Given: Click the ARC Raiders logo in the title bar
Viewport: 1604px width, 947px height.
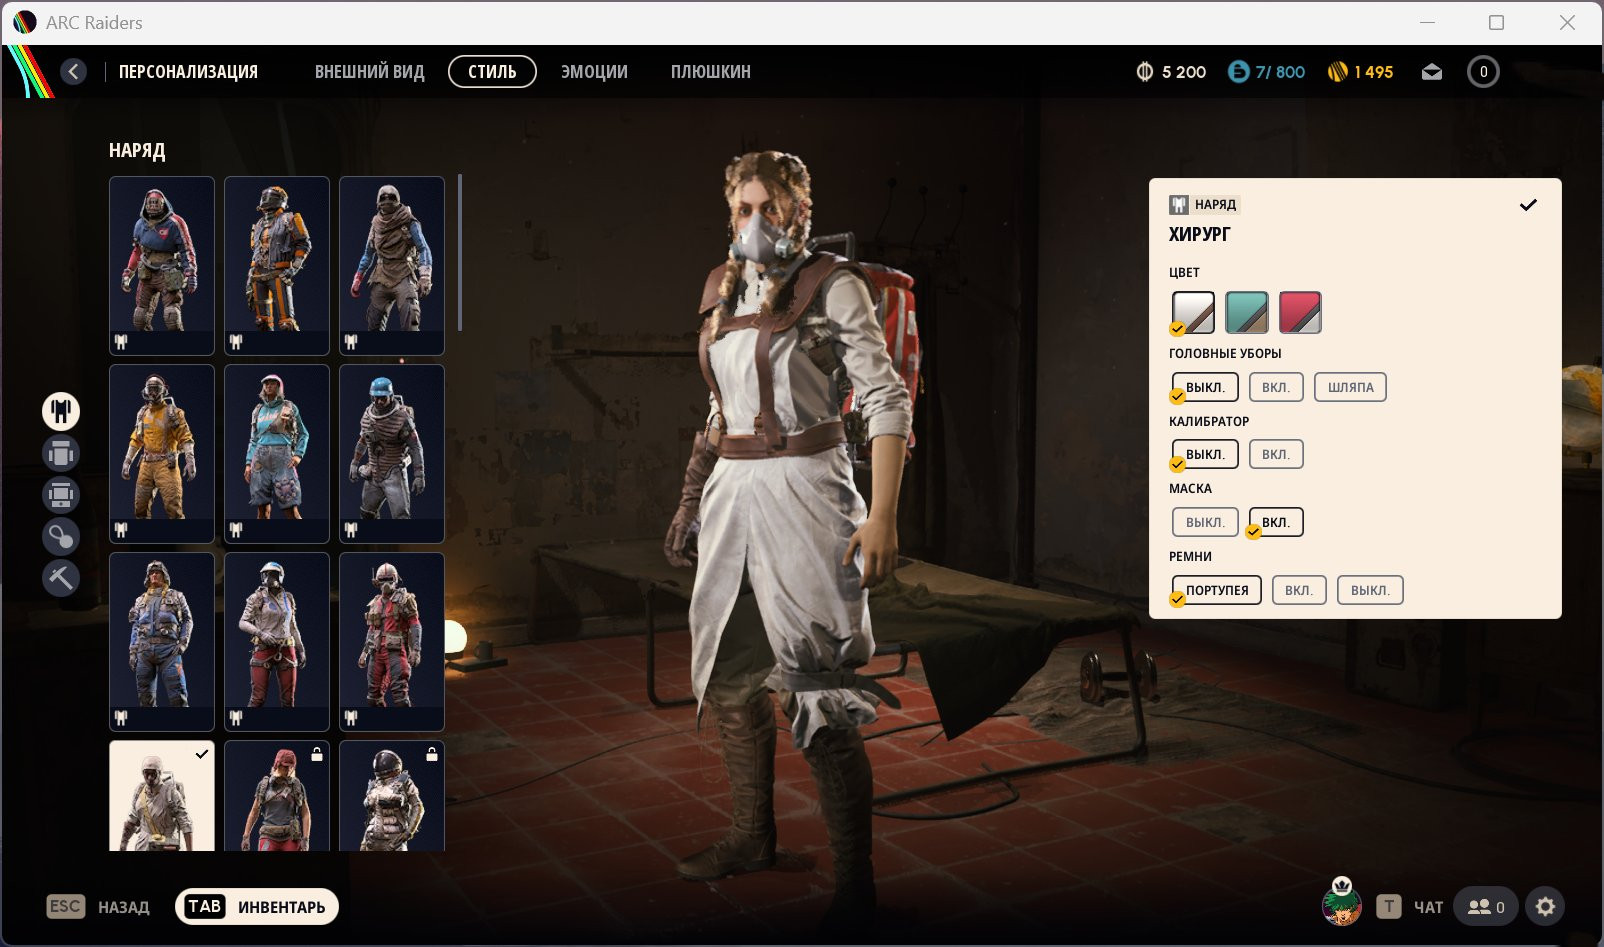Looking at the screenshot, I should click(25, 22).
